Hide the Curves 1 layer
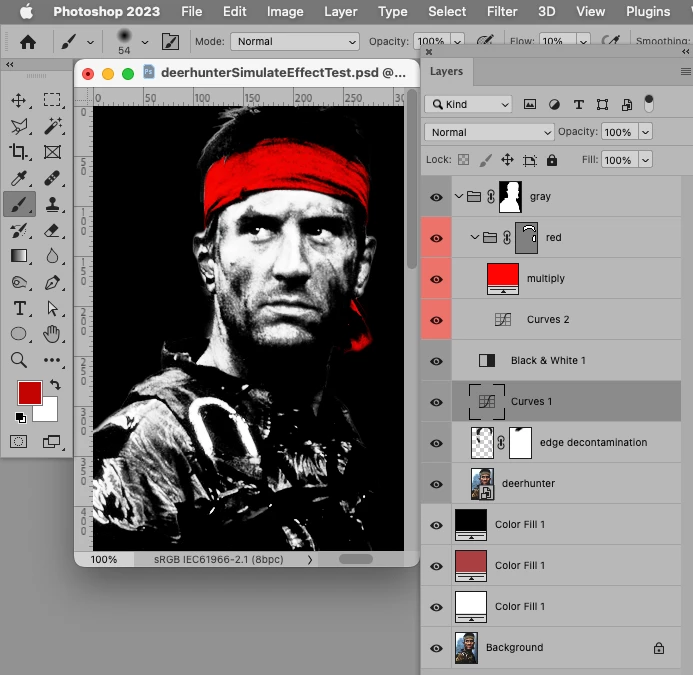 pyautogui.click(x=436, y=402)
